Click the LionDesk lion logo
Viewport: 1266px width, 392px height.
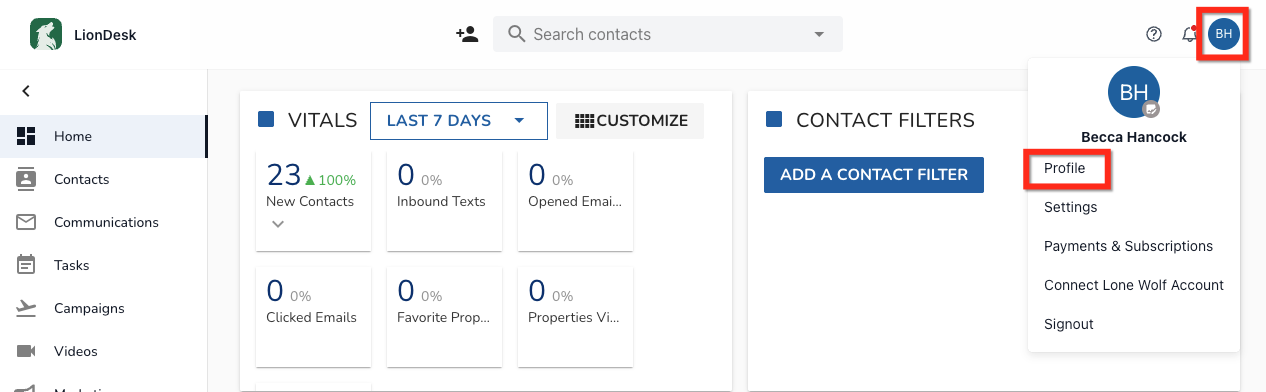[45, 34]
